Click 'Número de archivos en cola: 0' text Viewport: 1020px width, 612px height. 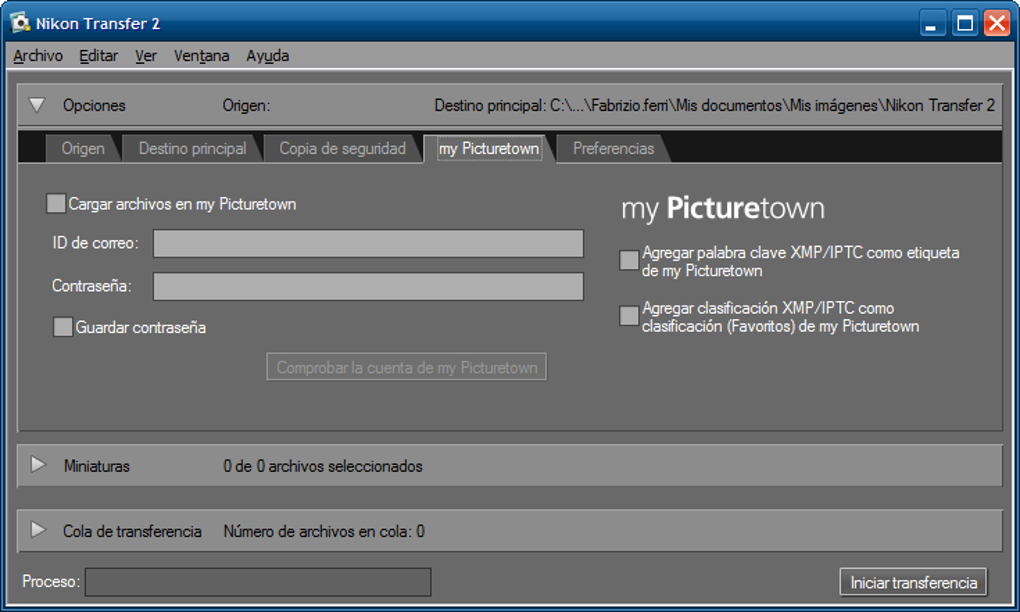pos(324,531)
